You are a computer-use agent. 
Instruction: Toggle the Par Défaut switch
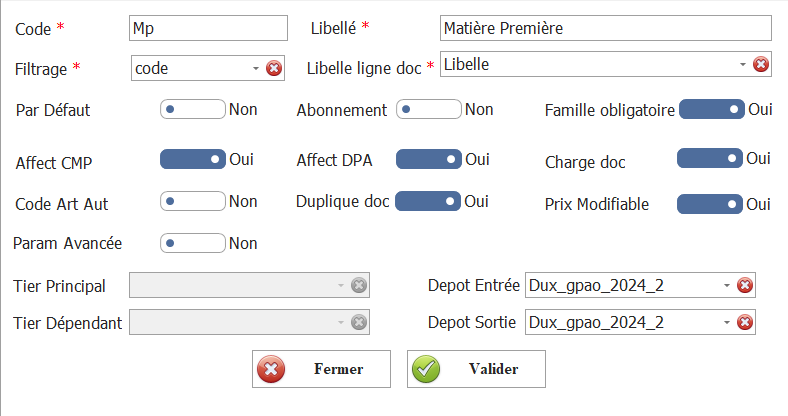point(193,109)
